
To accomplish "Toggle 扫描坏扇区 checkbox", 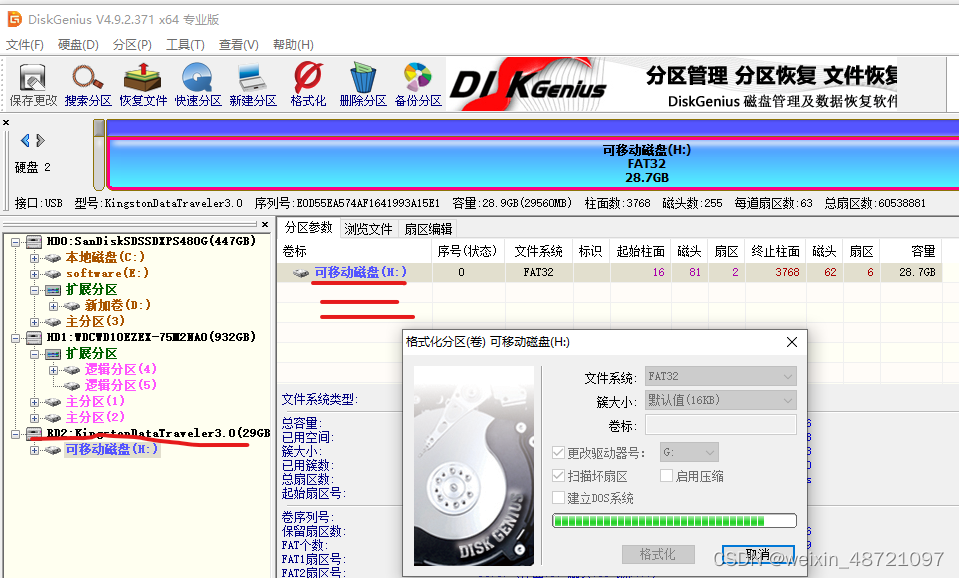I will pyautogui.click(x=558, y=475).
